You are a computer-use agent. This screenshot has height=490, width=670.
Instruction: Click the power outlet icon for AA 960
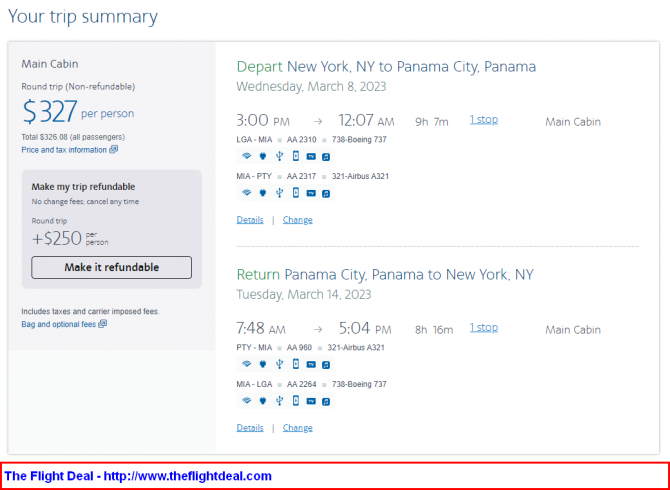[263, 364]
